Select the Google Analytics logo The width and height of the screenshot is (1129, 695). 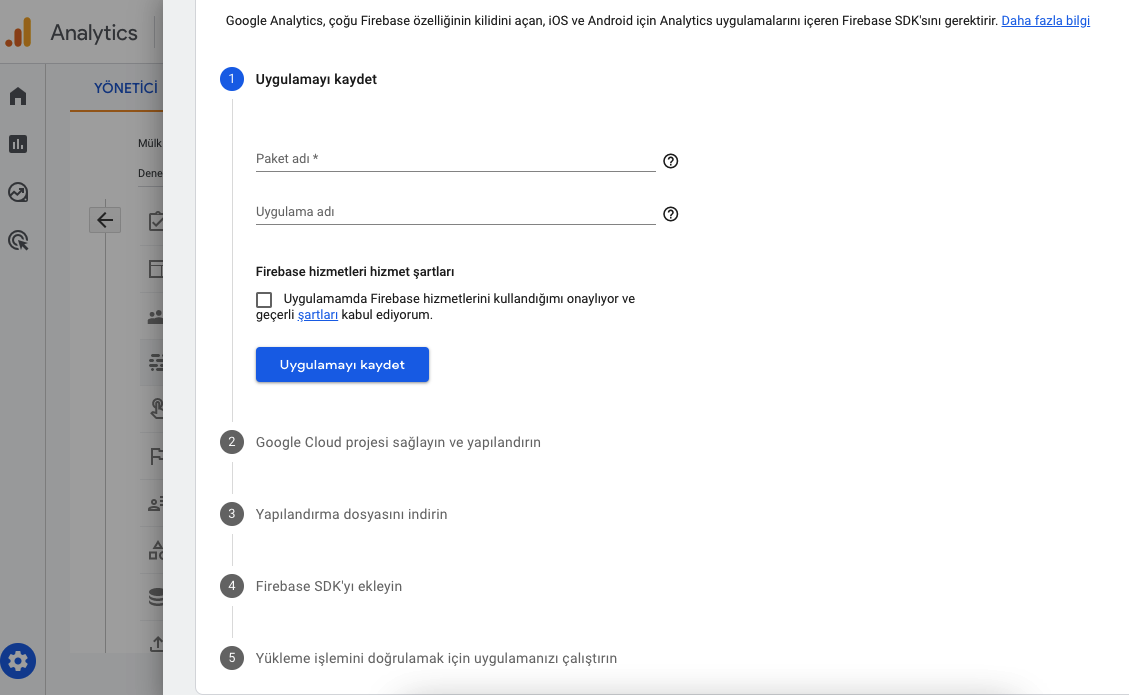click(x=18, y=32)
